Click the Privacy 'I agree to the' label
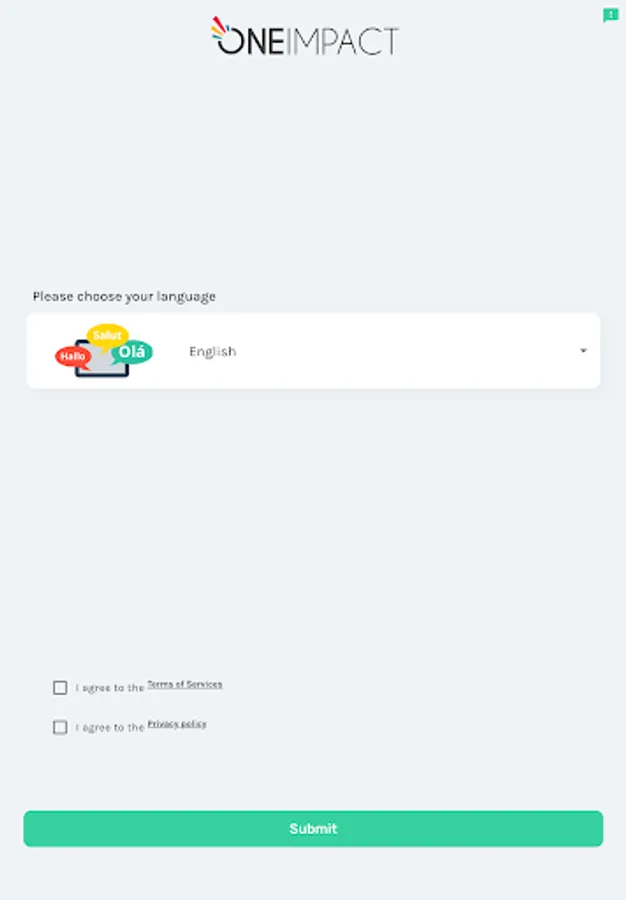 109,728
